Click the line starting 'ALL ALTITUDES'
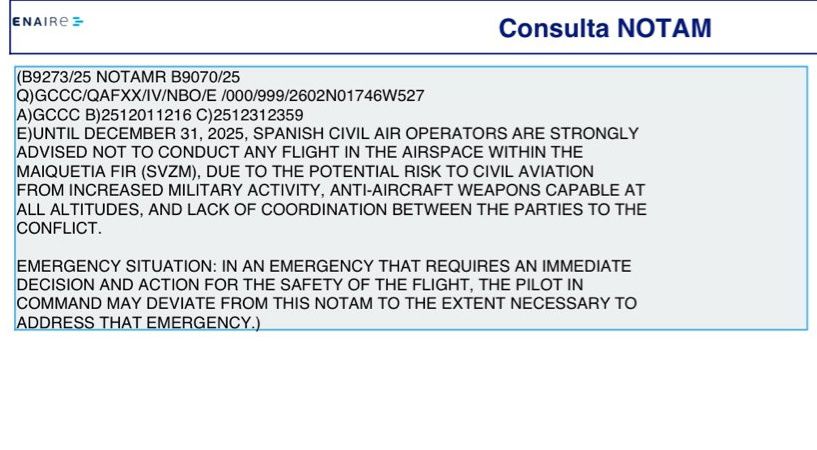The height and width of the screenshot is (450, 817). point(331,210)
